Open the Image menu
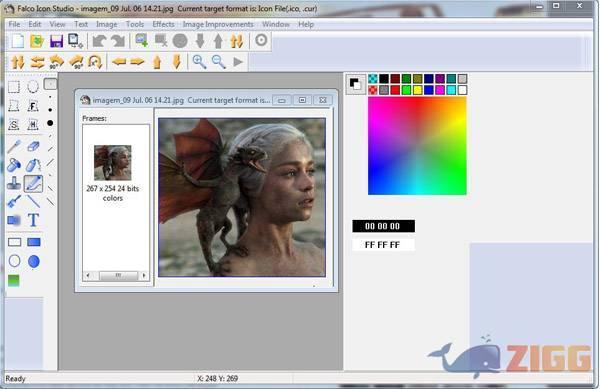The image size is (600, 389). click(106, 24)
